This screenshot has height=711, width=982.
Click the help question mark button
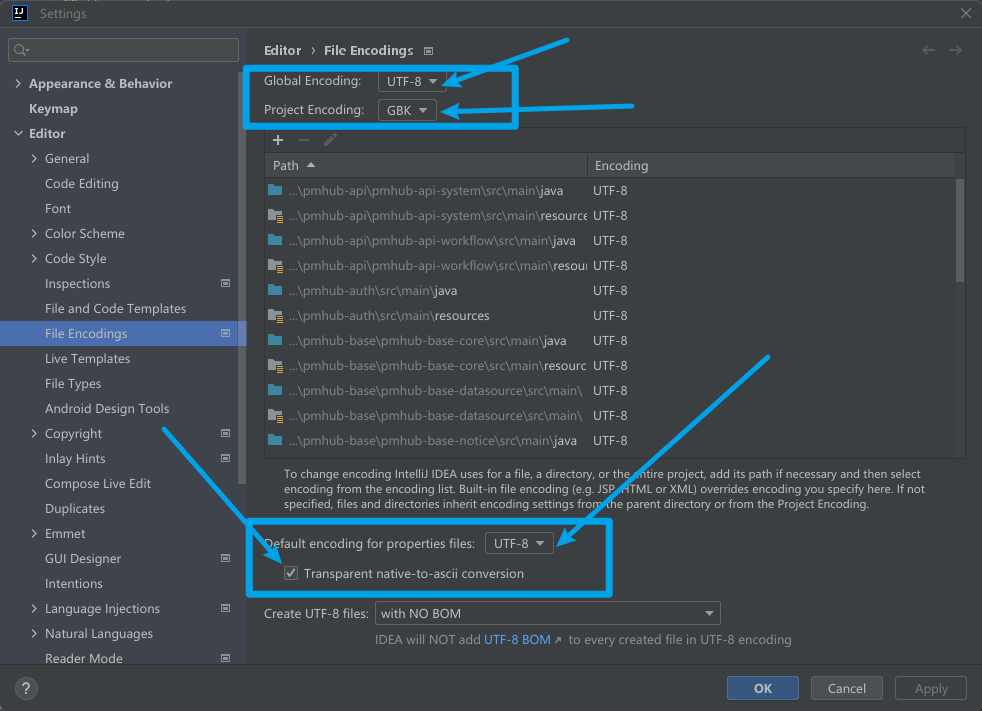click(26, 688)
